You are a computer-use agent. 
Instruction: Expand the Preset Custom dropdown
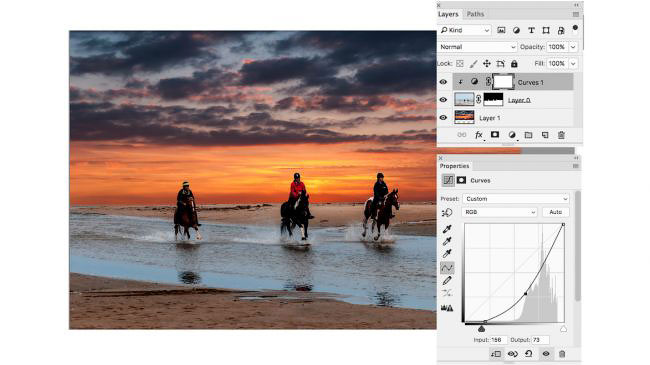[516, 199]
